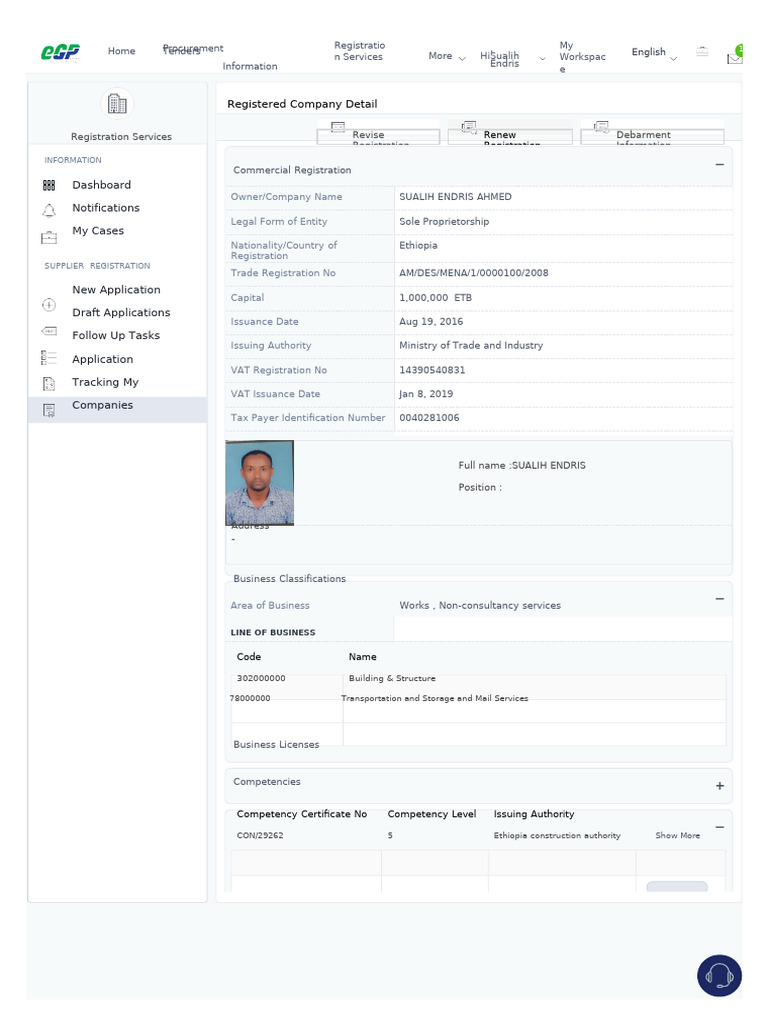
Task: Click the Revise Registration icon
Action: coord(338,127)
